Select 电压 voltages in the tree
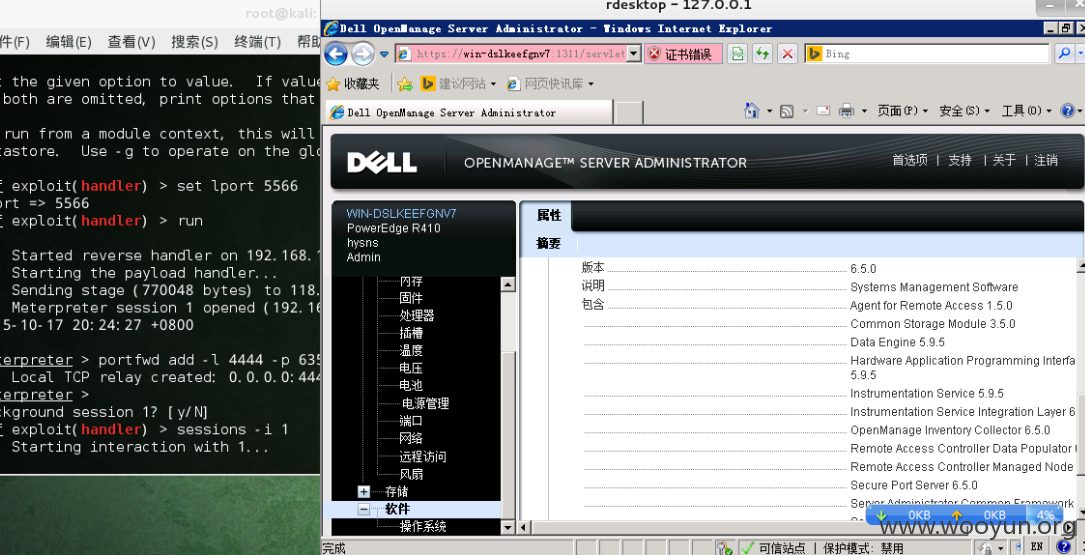The image size is (1085, 555). (x=411, y=368)
